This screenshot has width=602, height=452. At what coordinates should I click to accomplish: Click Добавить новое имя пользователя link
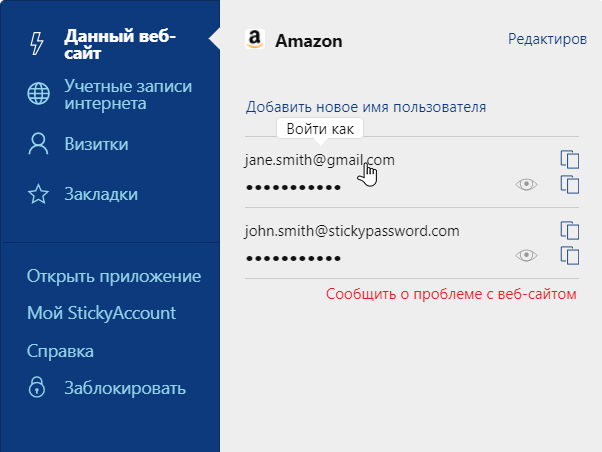pyautogui.click(x=366, y=107)
